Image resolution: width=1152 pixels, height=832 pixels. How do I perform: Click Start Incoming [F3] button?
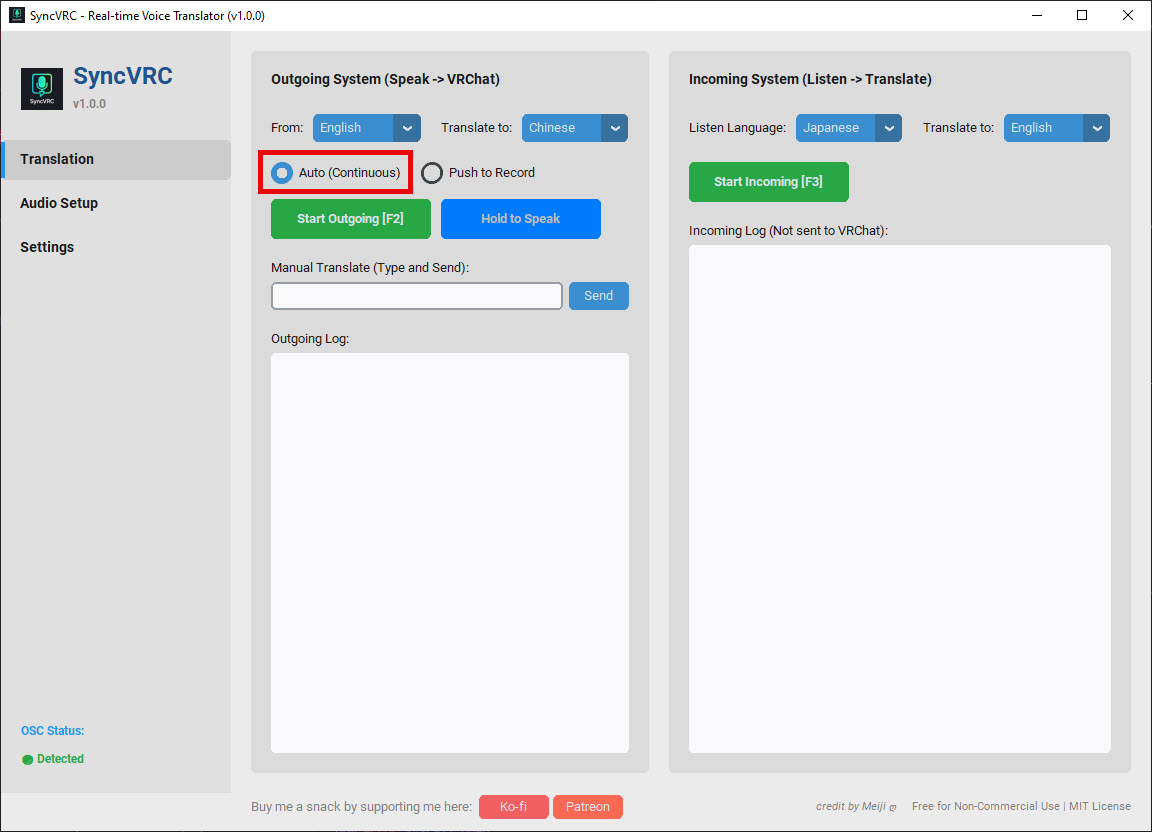[x=768, y=182]
